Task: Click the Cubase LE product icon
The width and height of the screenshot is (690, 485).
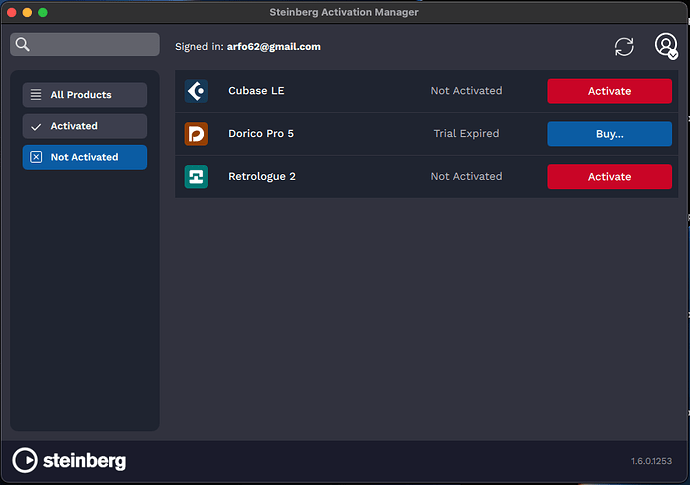Action: (x=196, y=91)
